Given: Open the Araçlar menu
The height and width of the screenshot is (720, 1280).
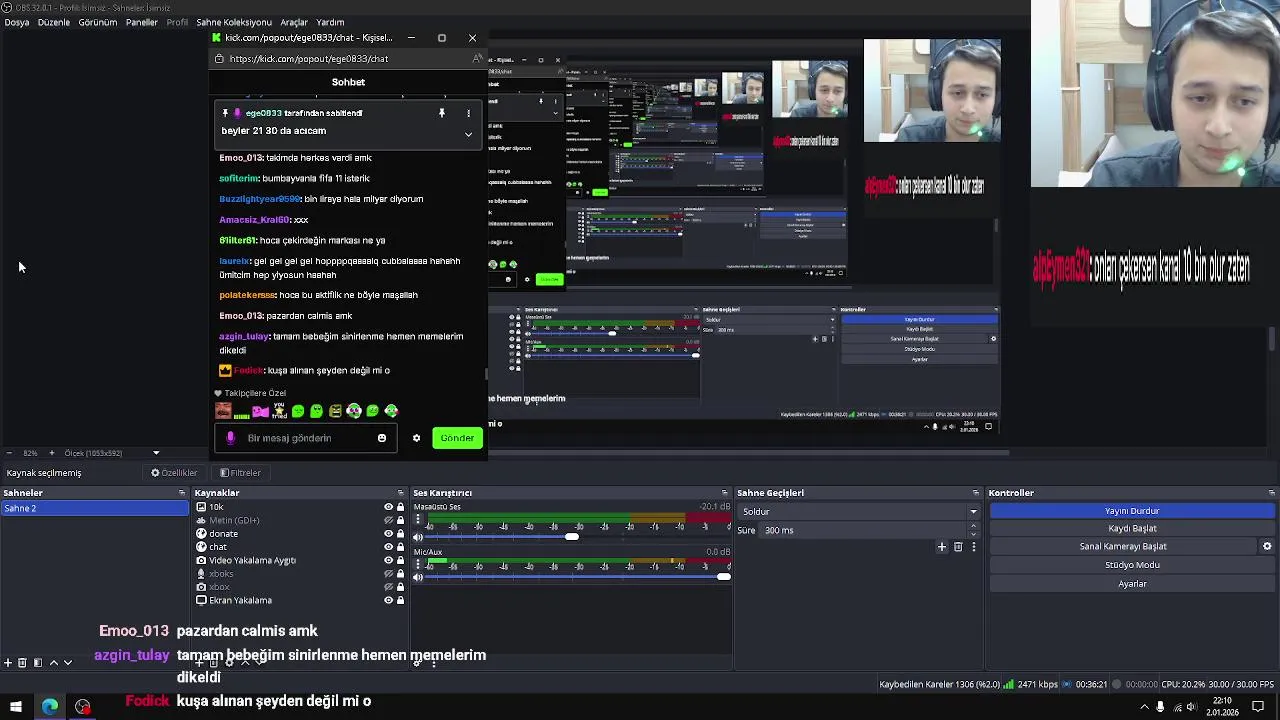Looking at the screenshot, I should click(294, 22).
